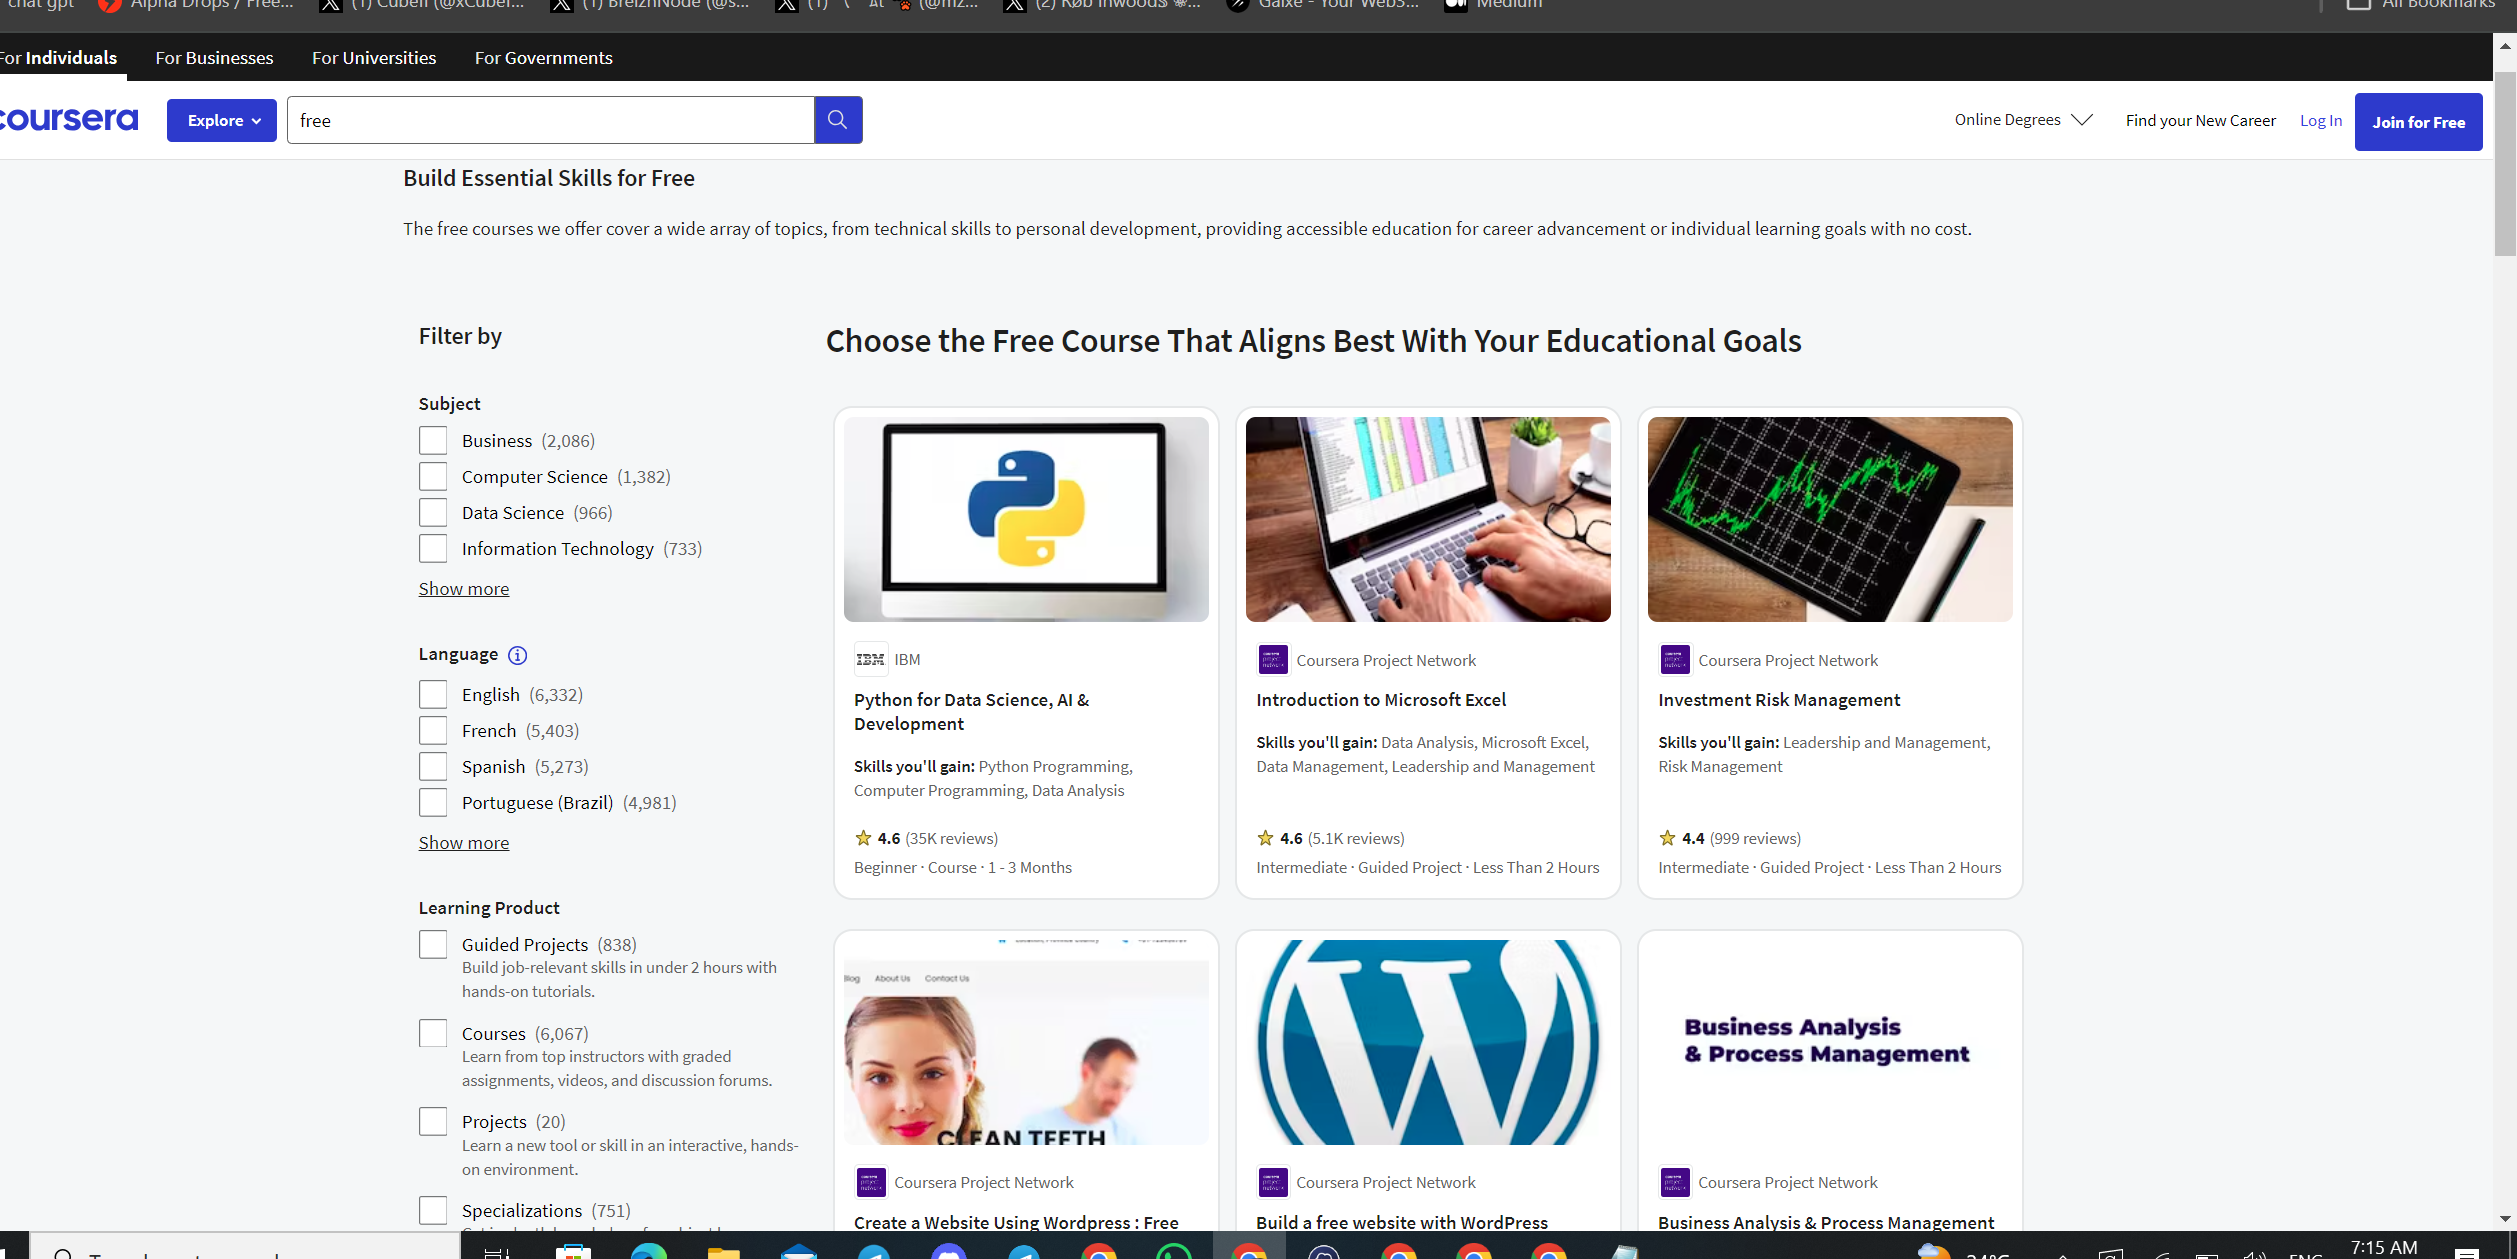Click the search field containing 'free'

tap(550, 120)
